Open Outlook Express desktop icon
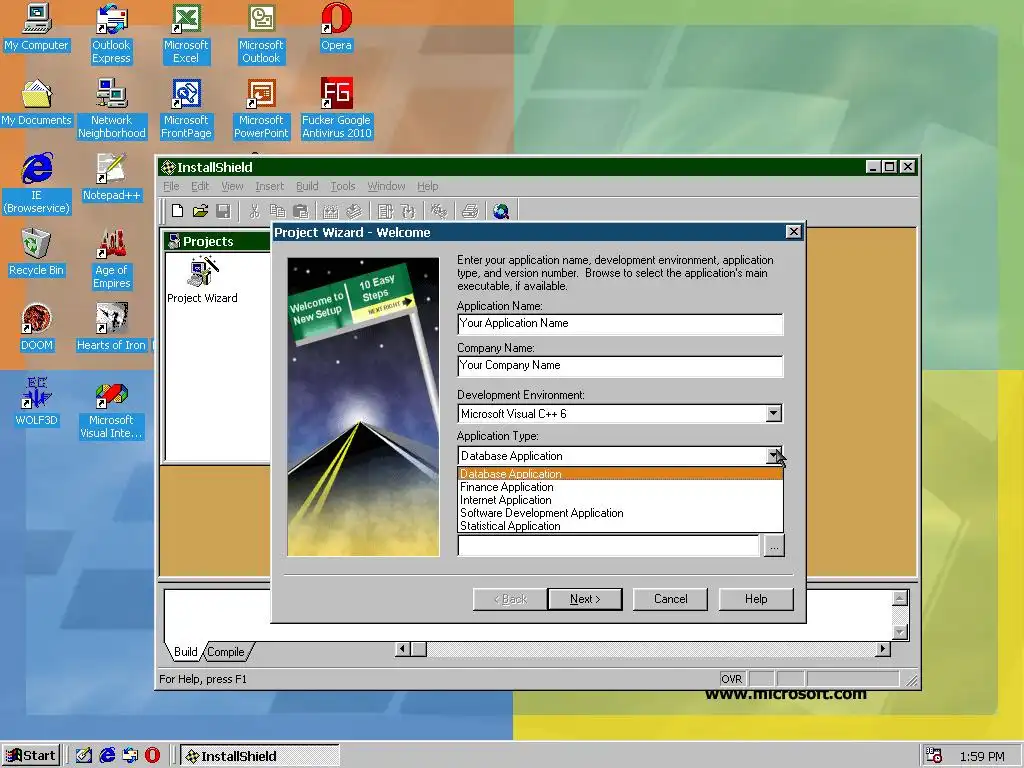This screenshot has height=768, width=1024. tap(112, 34)
